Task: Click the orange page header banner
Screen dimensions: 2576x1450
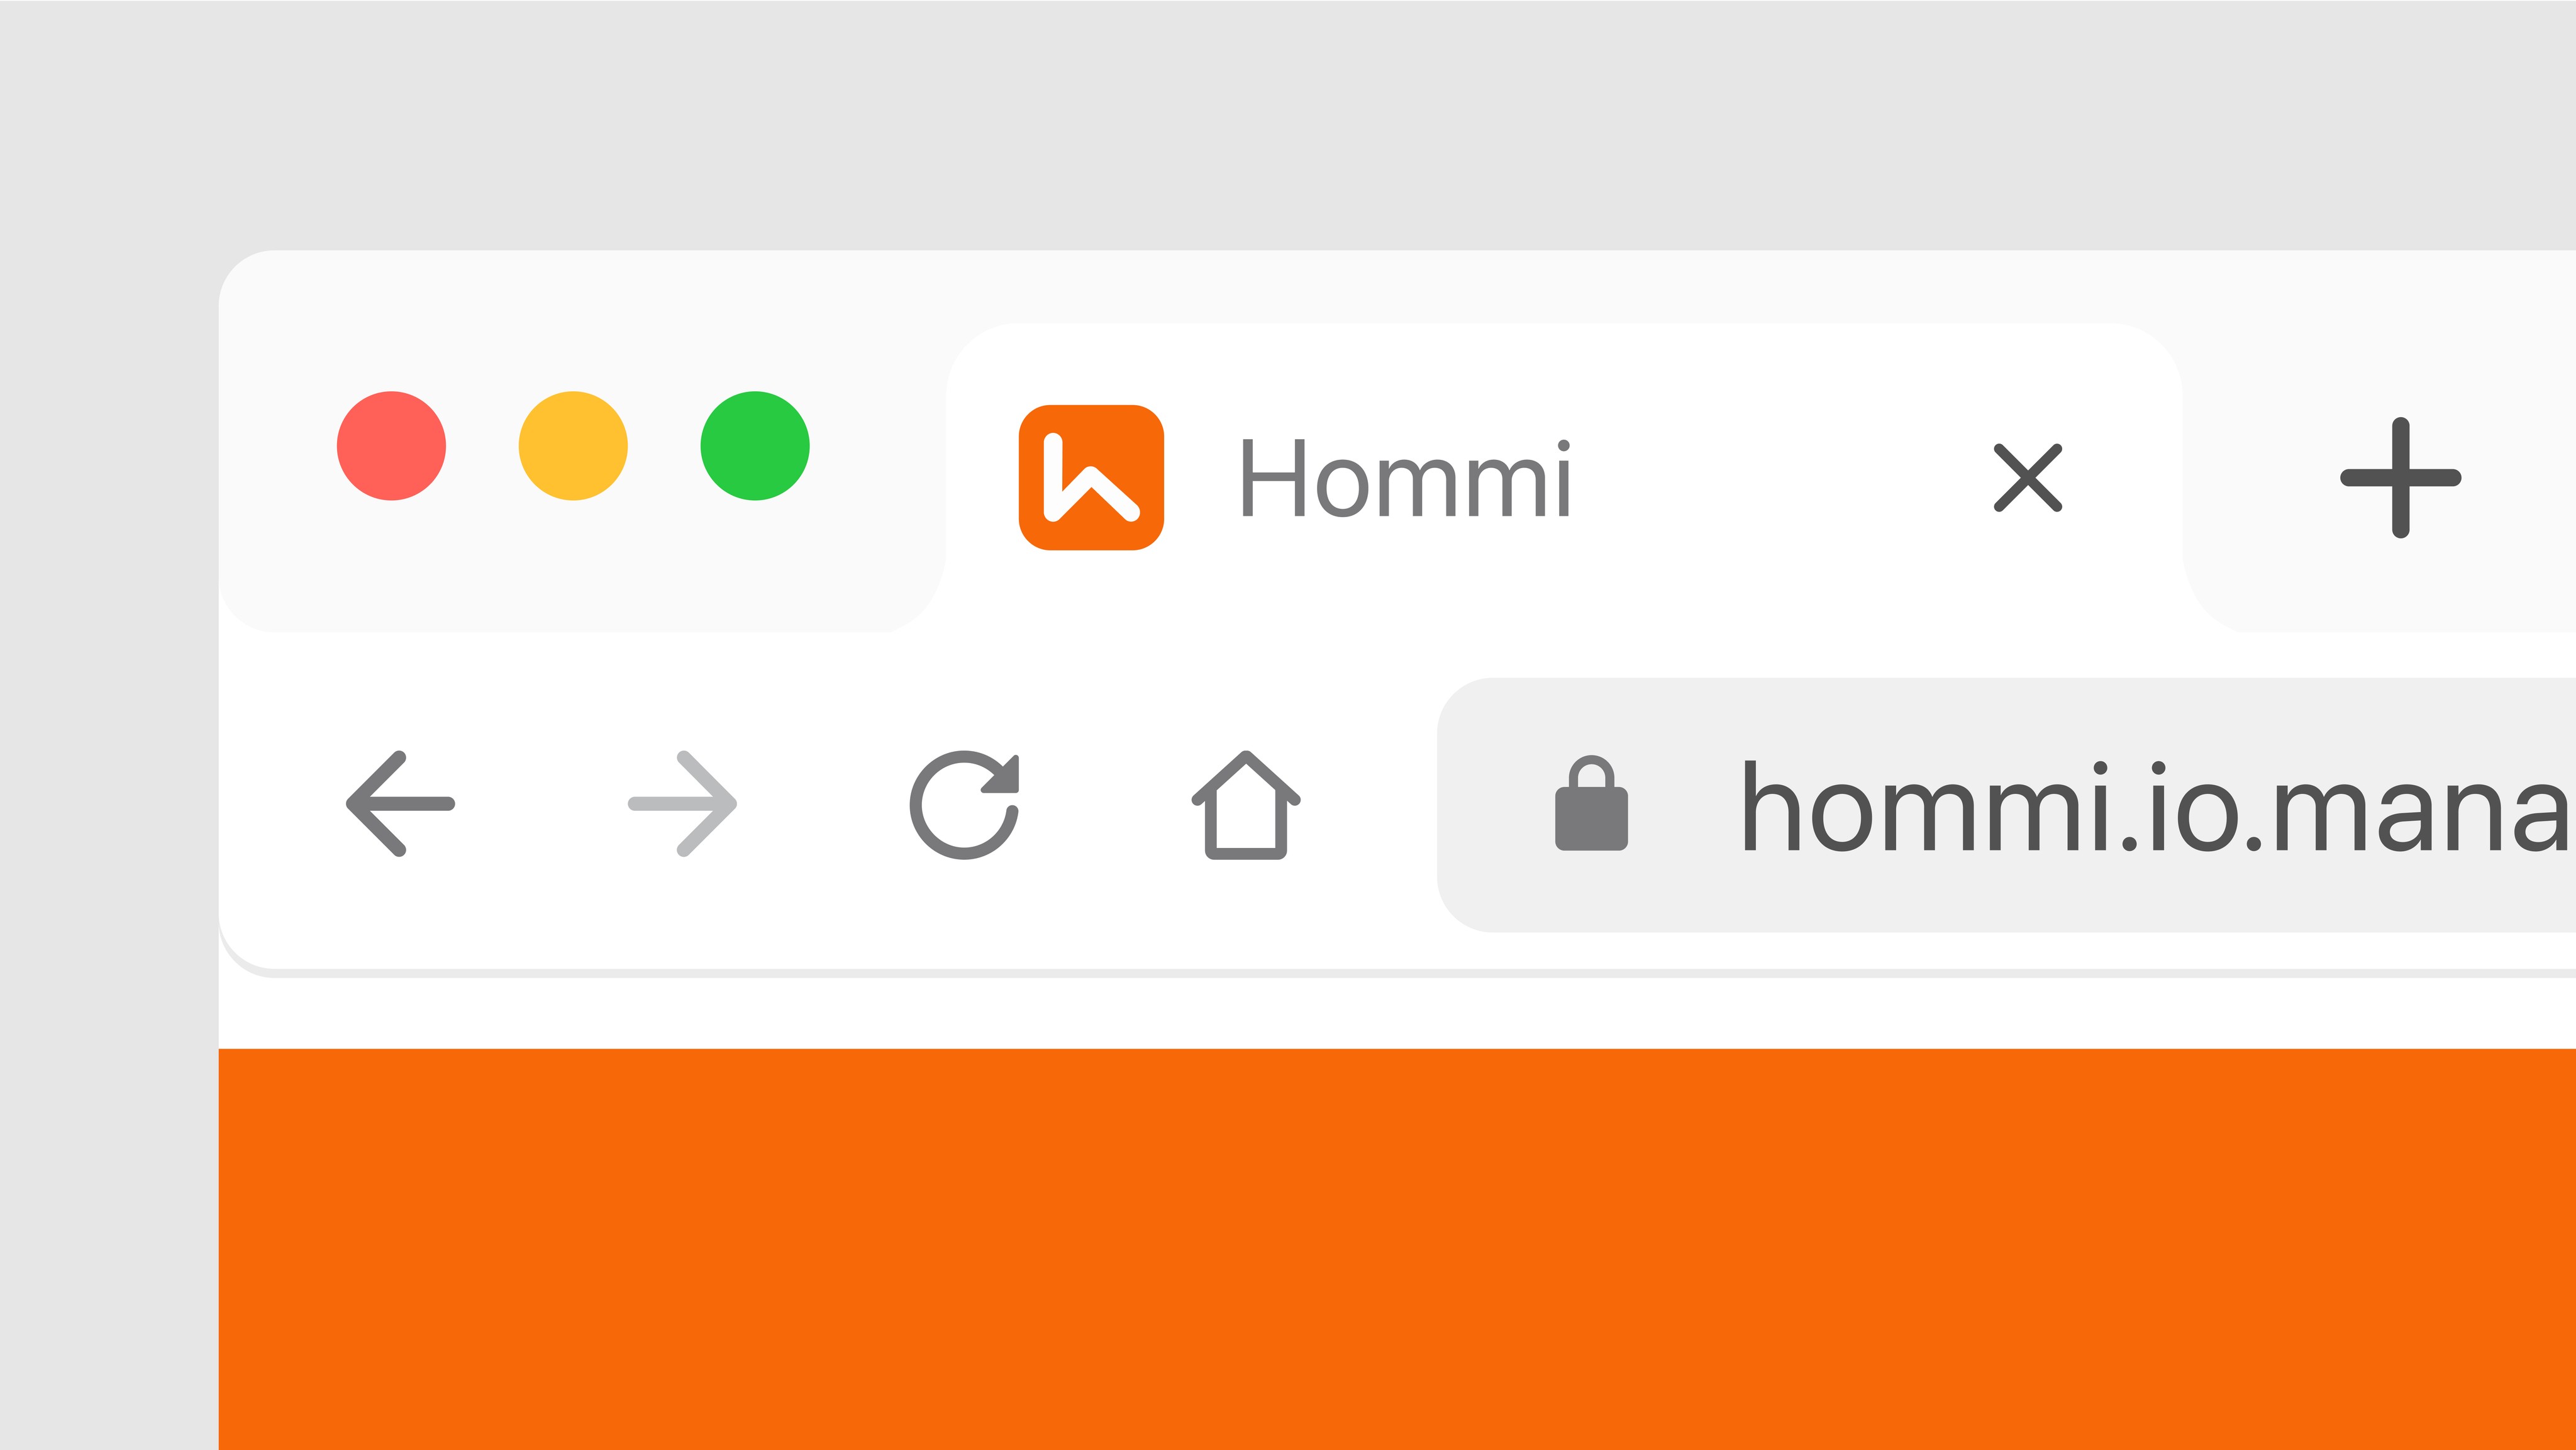Action: pos(1397,1249)
